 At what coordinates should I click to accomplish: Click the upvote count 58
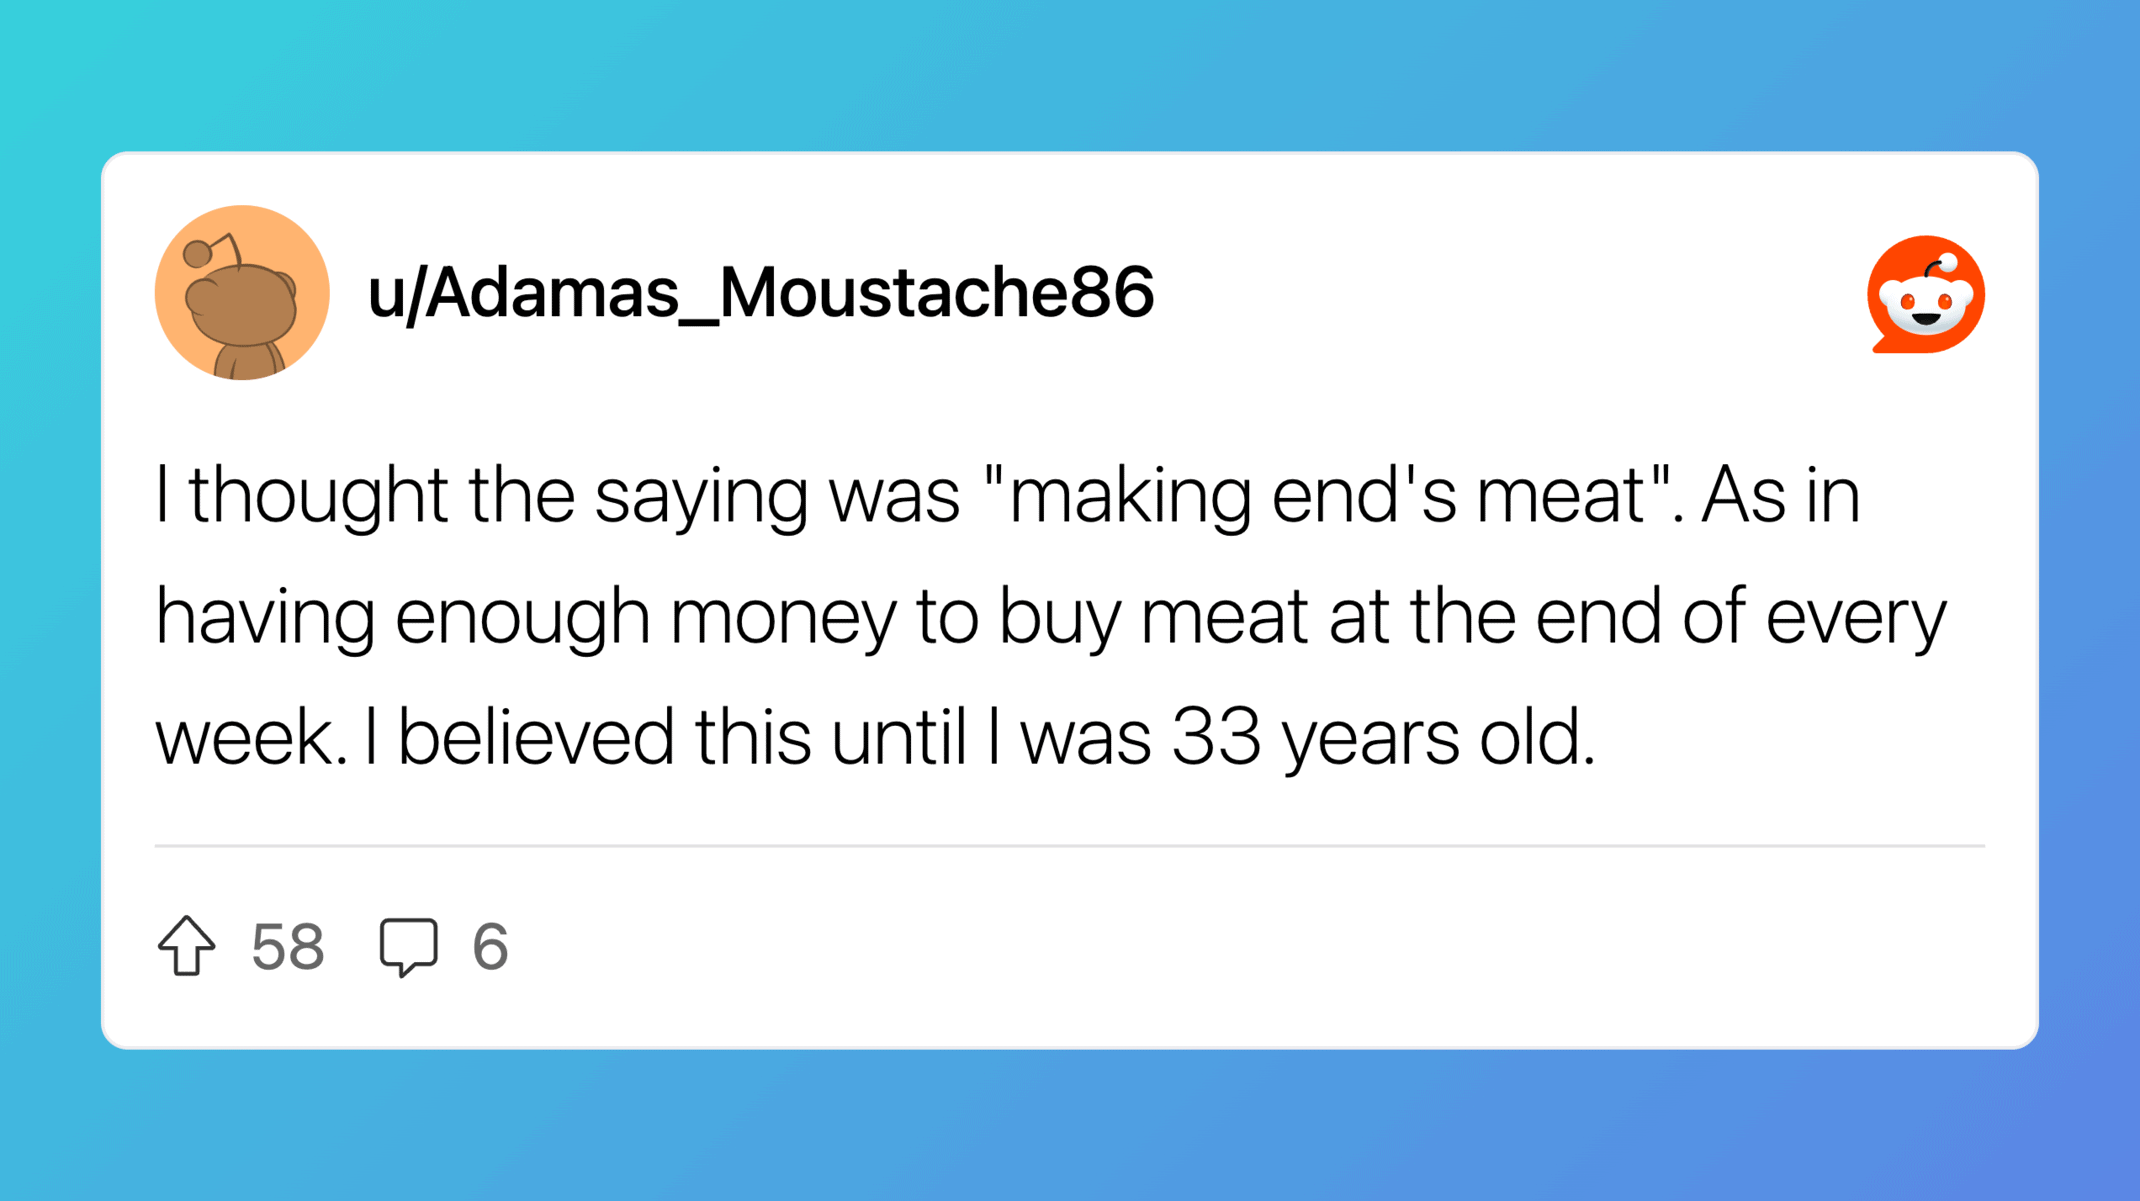[288, 946]
